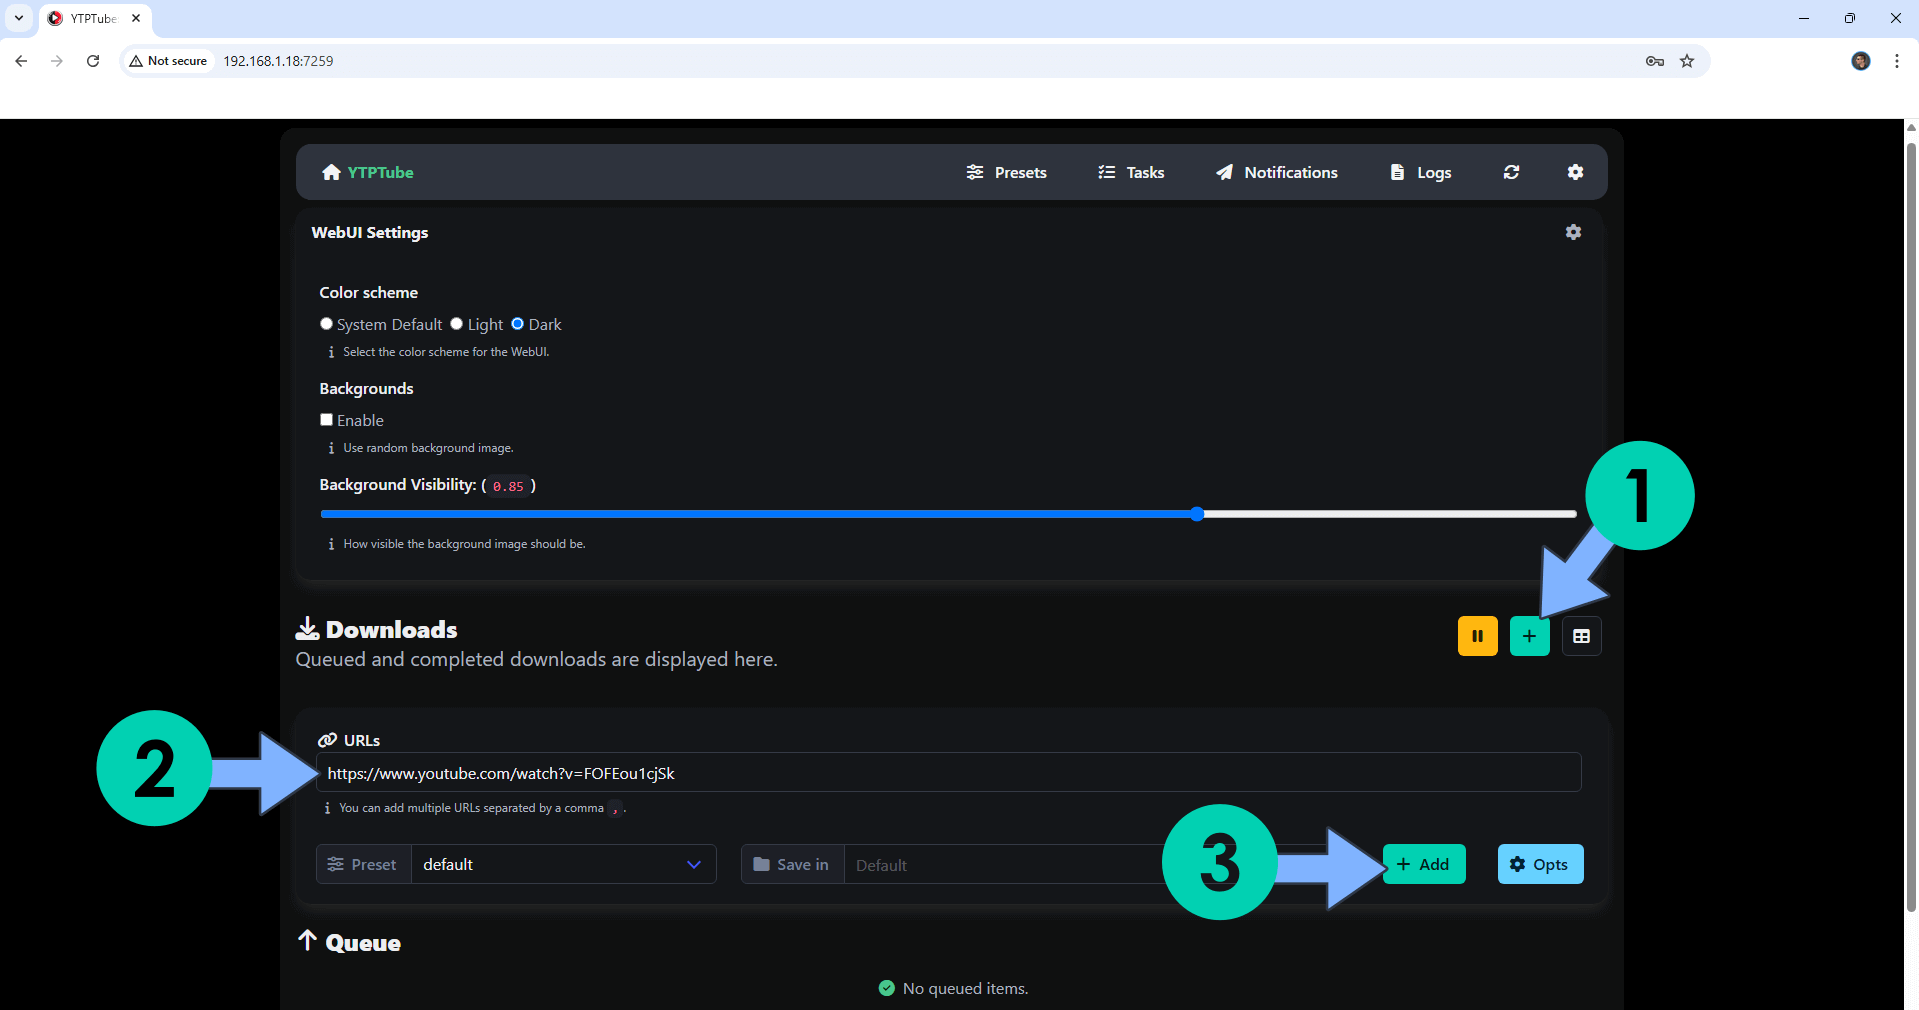Click the yellow pause downloads button
1919x1010 pixels.
(1477, 636)
